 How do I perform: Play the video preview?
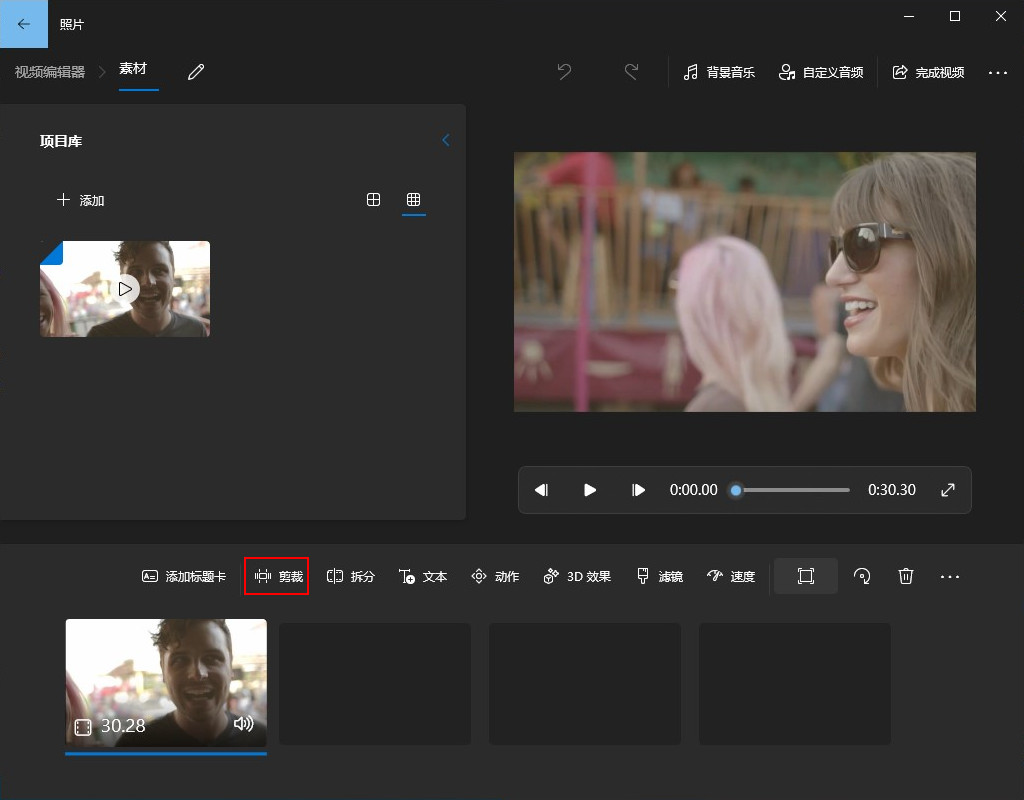pyautogui.click(x=590, y=490)
